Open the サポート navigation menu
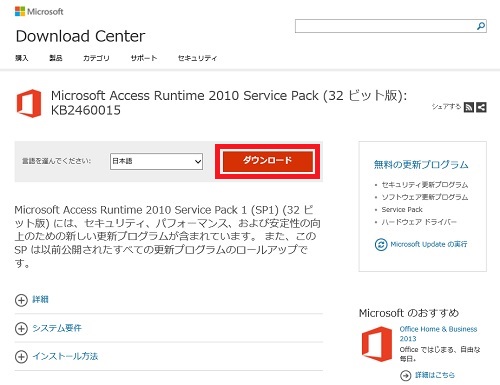 pos(144,58)
